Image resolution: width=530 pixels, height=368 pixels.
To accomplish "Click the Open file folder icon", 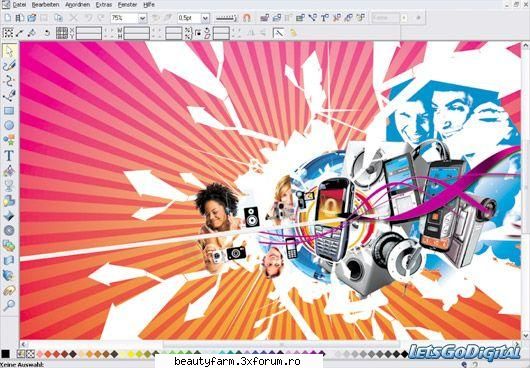I will tap(32, 18).
